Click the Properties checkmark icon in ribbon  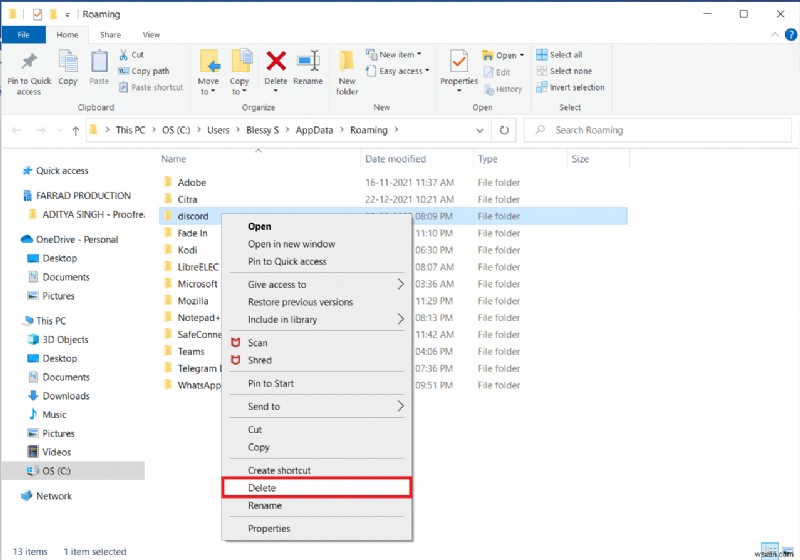pos(459,61)
